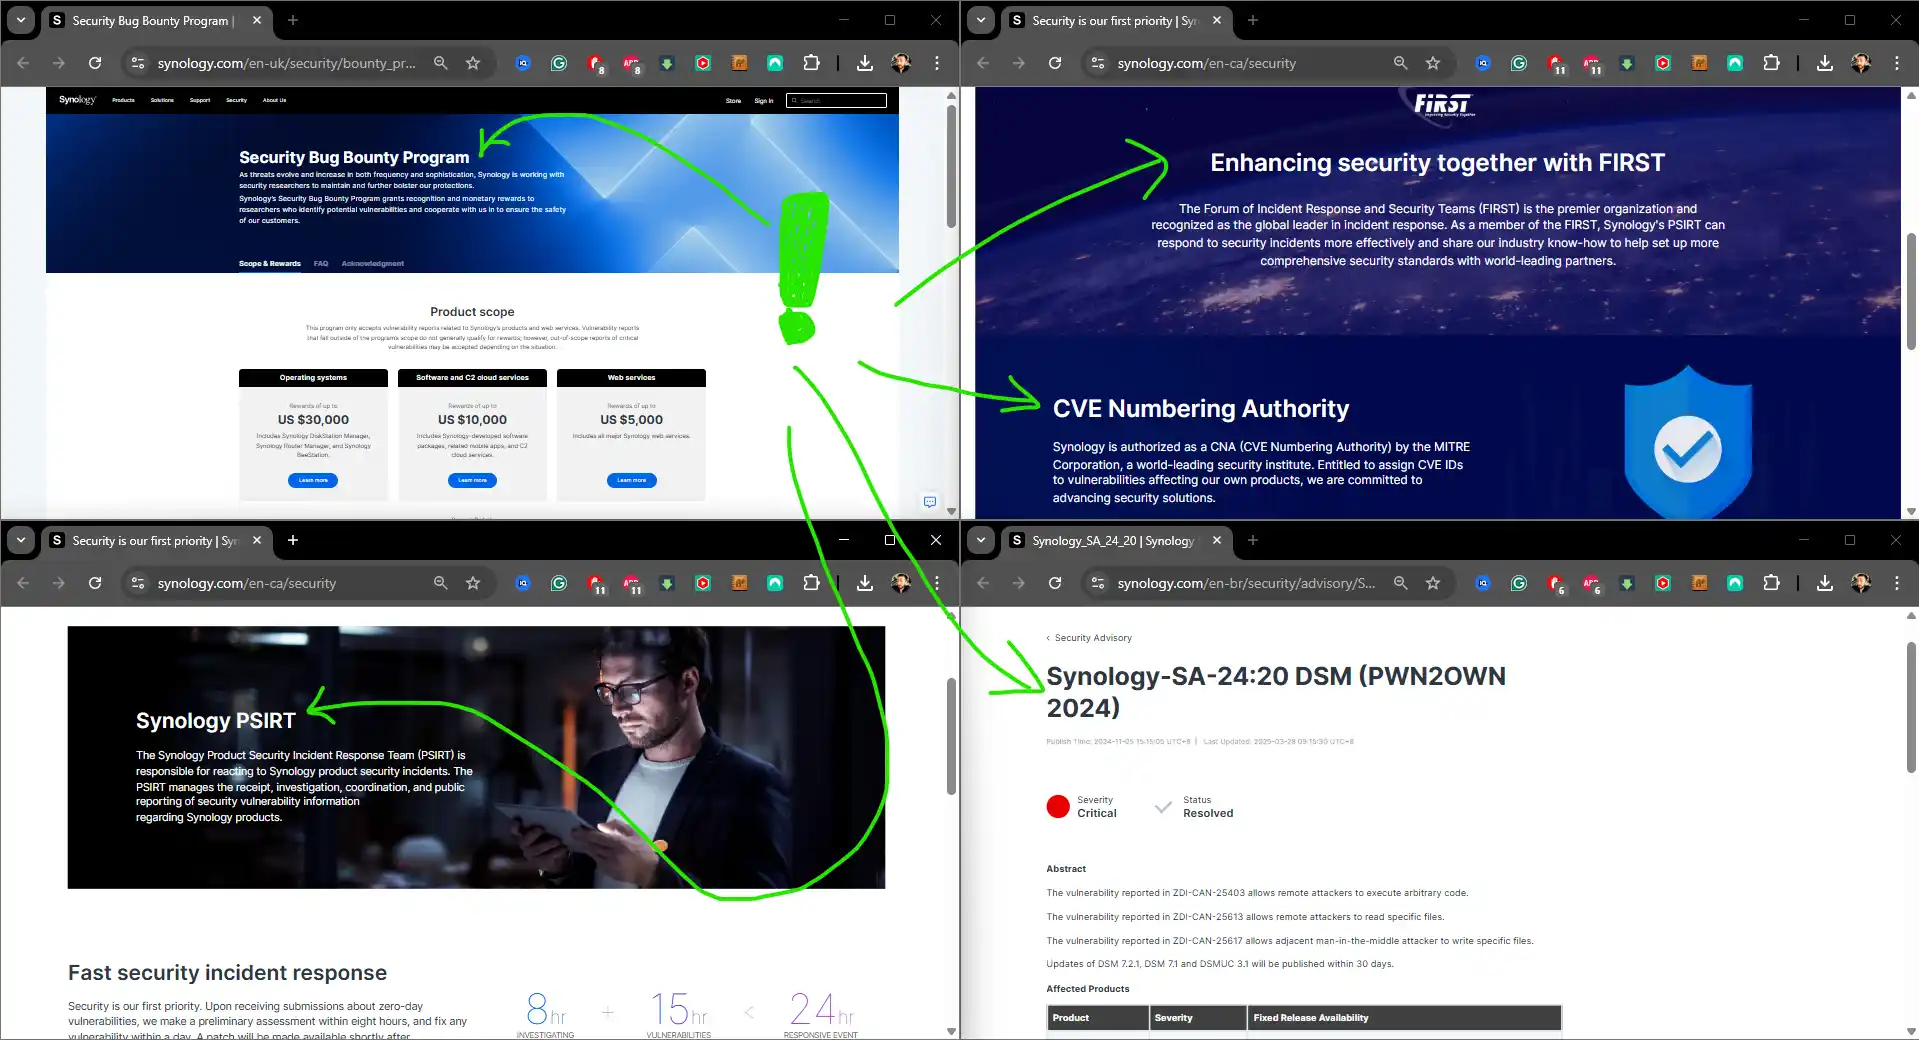The width and height of the screenshot is (1919, 1040).
Task: Click vertical scrollbar of Bug Bounty page
Action: point(951,165)
